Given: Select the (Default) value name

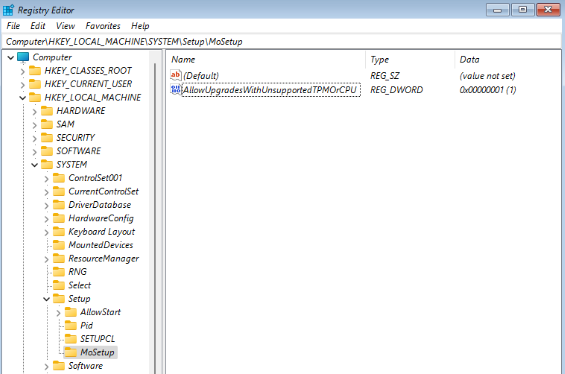Looking at the screenshot, I should (x=201, y=76).
